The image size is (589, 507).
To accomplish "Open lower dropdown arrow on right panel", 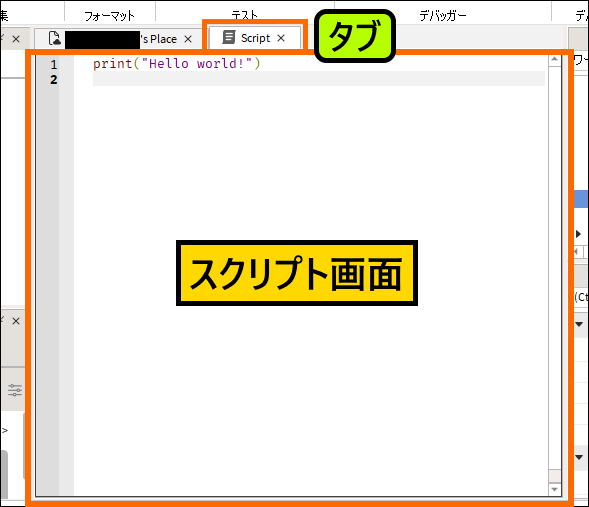I will pyautogui.click(x=579, y=457).
